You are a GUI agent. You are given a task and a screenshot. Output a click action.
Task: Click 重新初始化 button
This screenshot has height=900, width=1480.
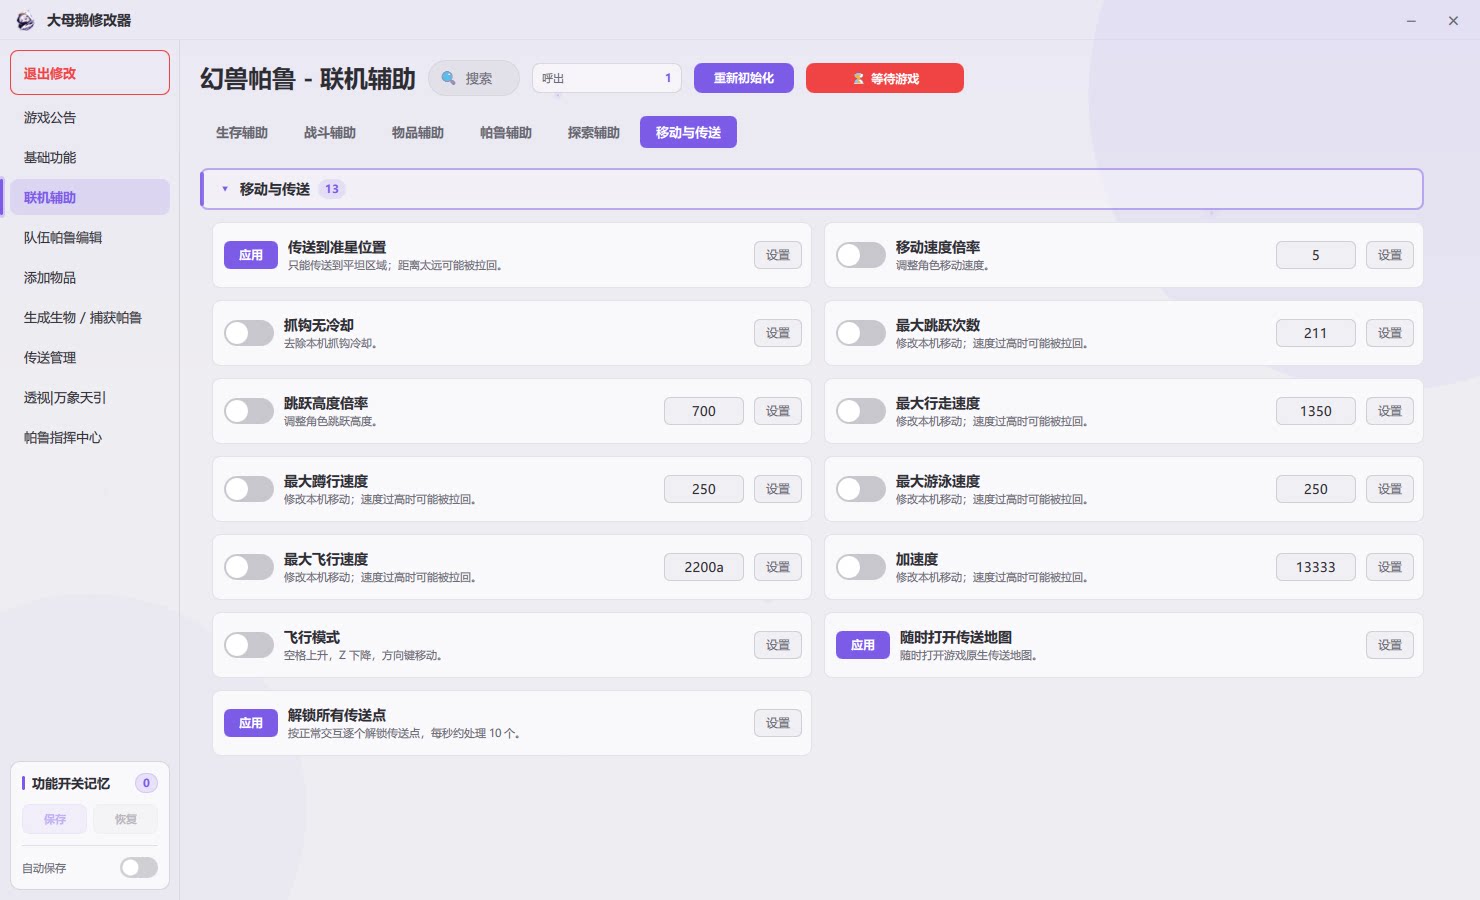tap(744, 78)
